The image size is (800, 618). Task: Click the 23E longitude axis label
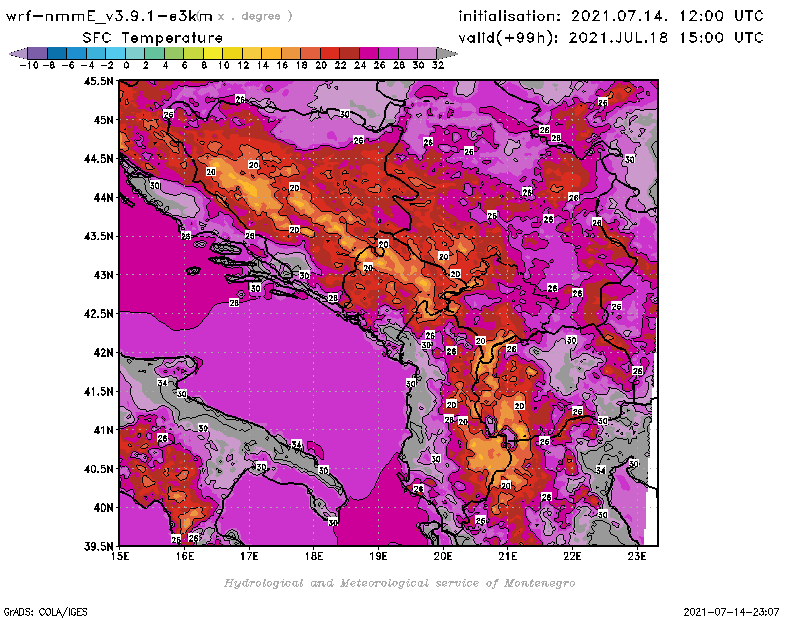click(637, 556)
